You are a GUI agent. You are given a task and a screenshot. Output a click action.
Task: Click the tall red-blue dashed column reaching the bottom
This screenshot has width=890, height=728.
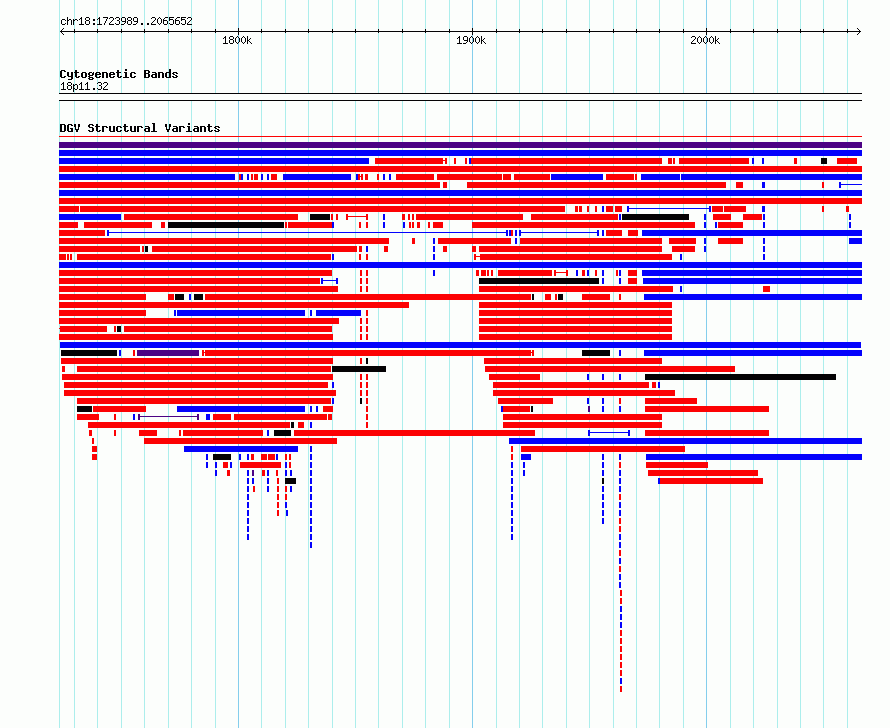point(620,573)
